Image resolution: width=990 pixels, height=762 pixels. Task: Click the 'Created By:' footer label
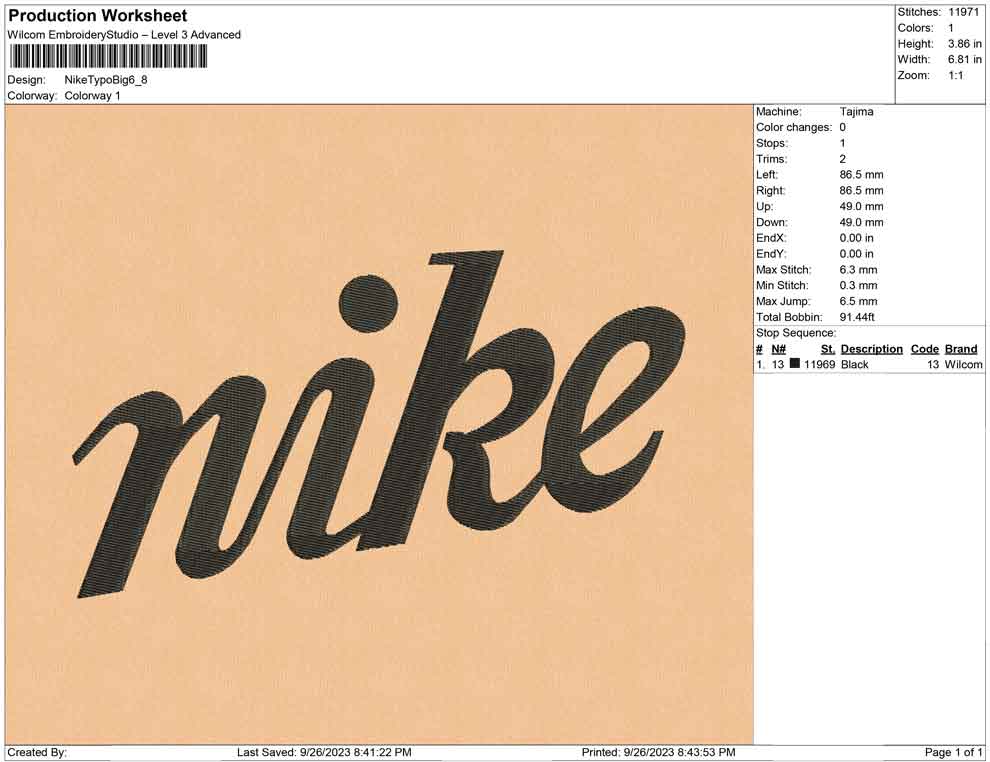click(x=37, y=753)
